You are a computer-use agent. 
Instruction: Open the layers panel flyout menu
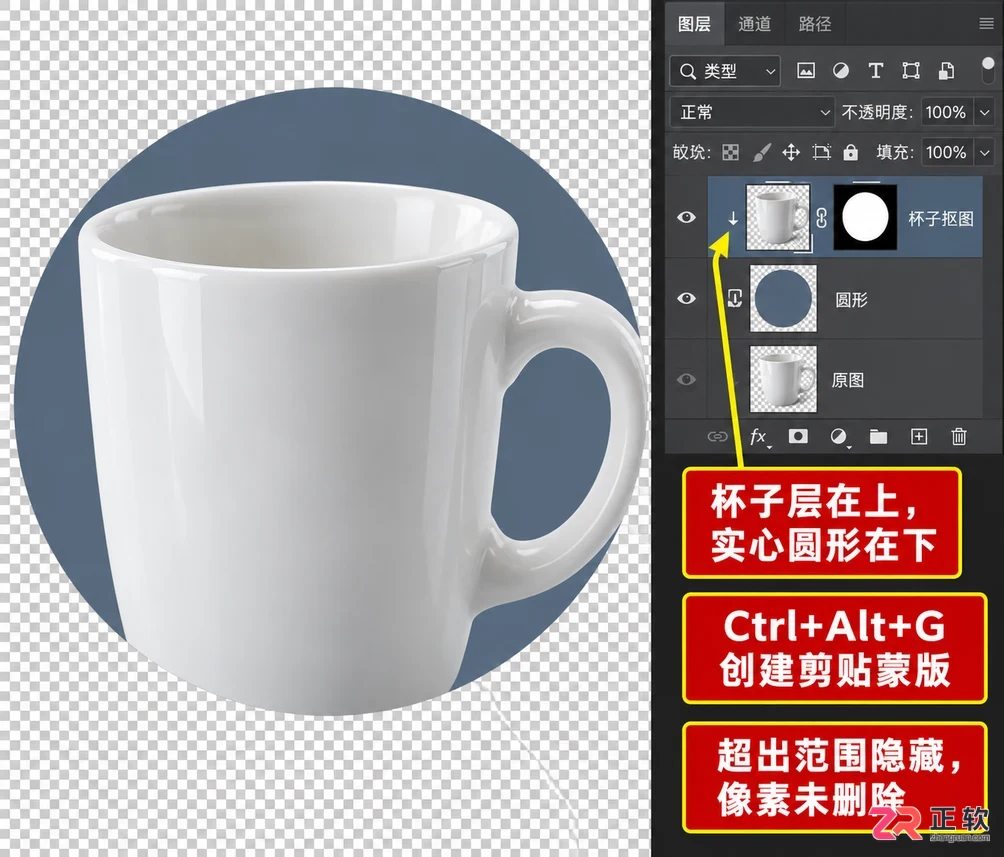(x=986, y=24)
